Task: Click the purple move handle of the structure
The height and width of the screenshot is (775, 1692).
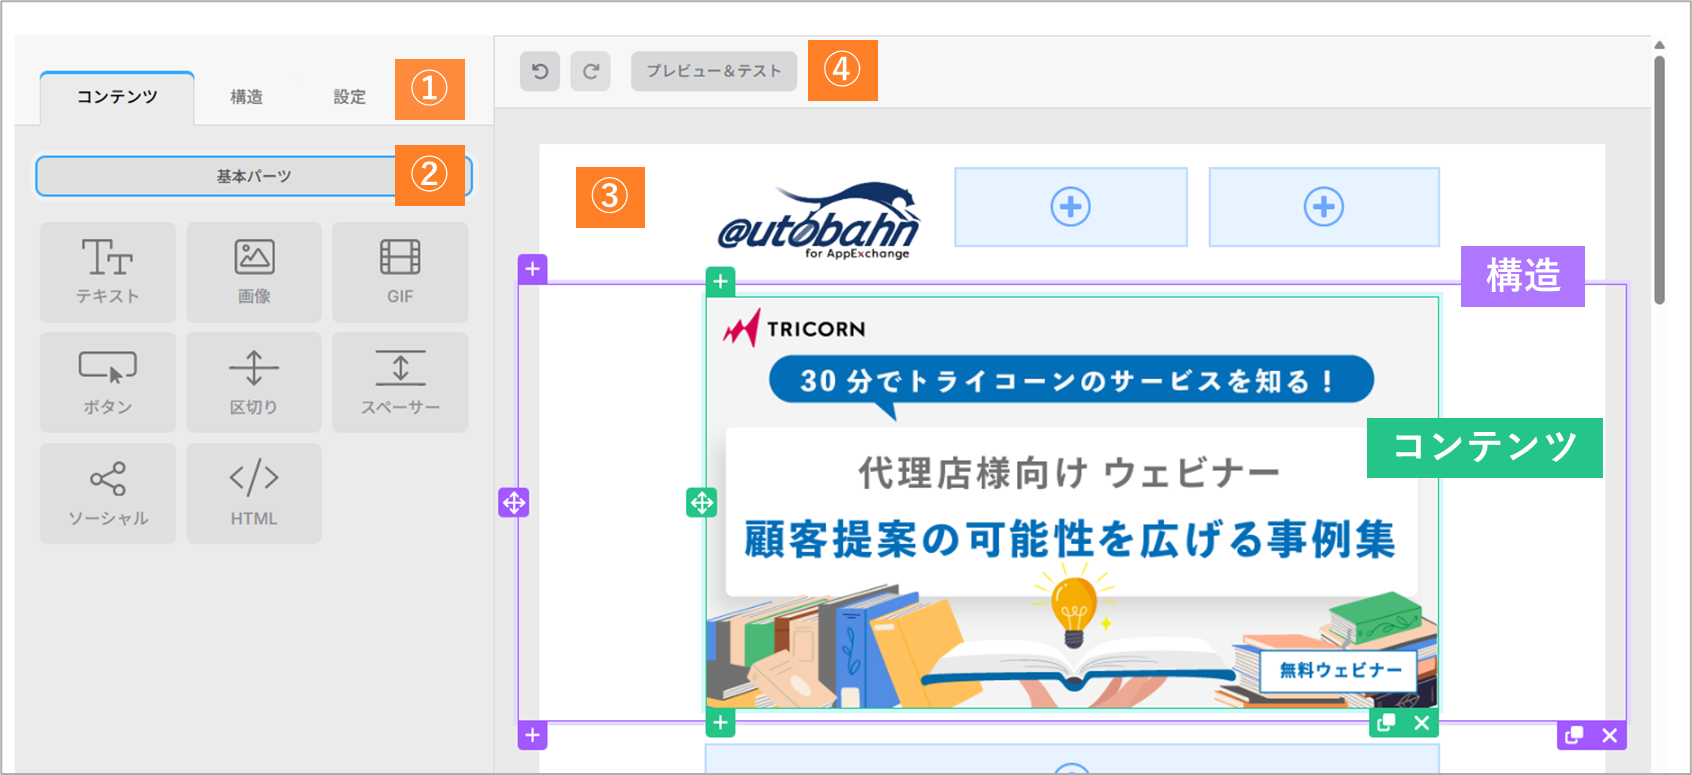Action: [514, 503]
